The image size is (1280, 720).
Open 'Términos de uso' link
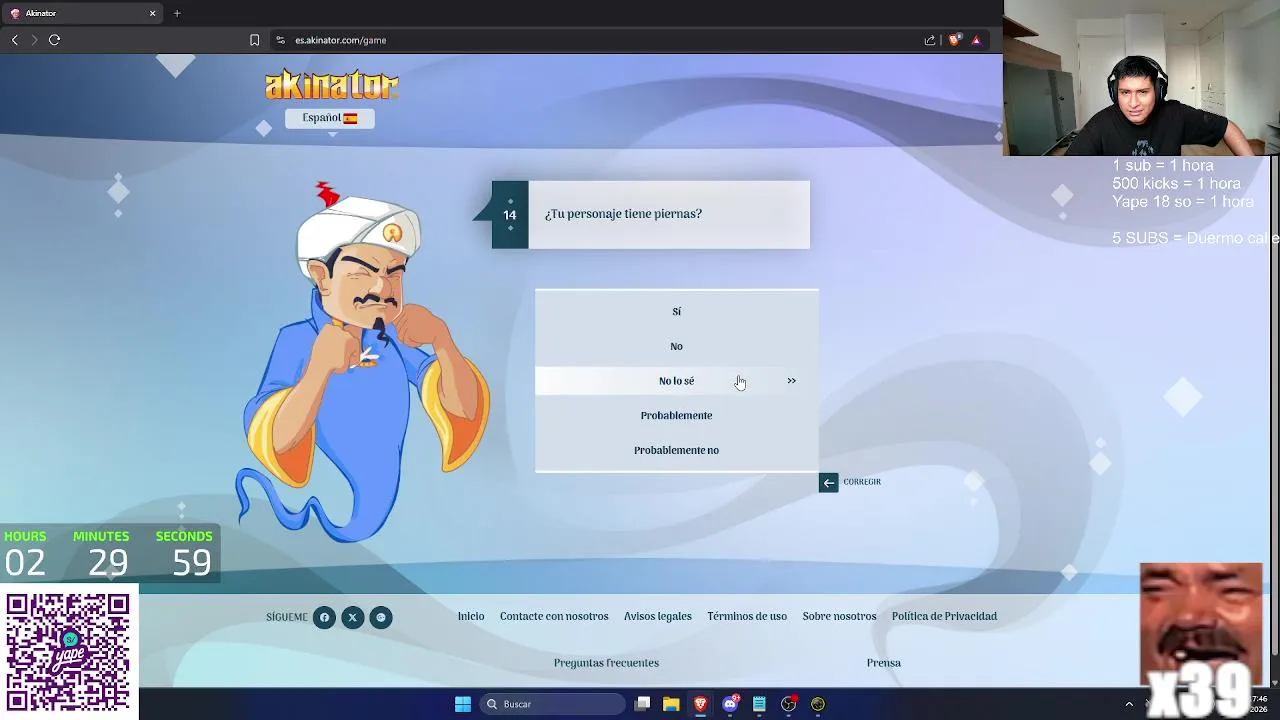747,616
